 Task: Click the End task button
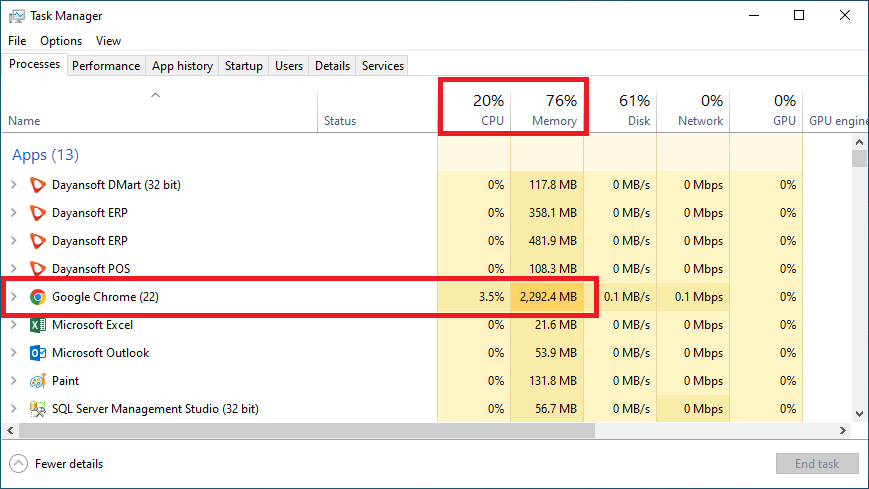[817, 463]
